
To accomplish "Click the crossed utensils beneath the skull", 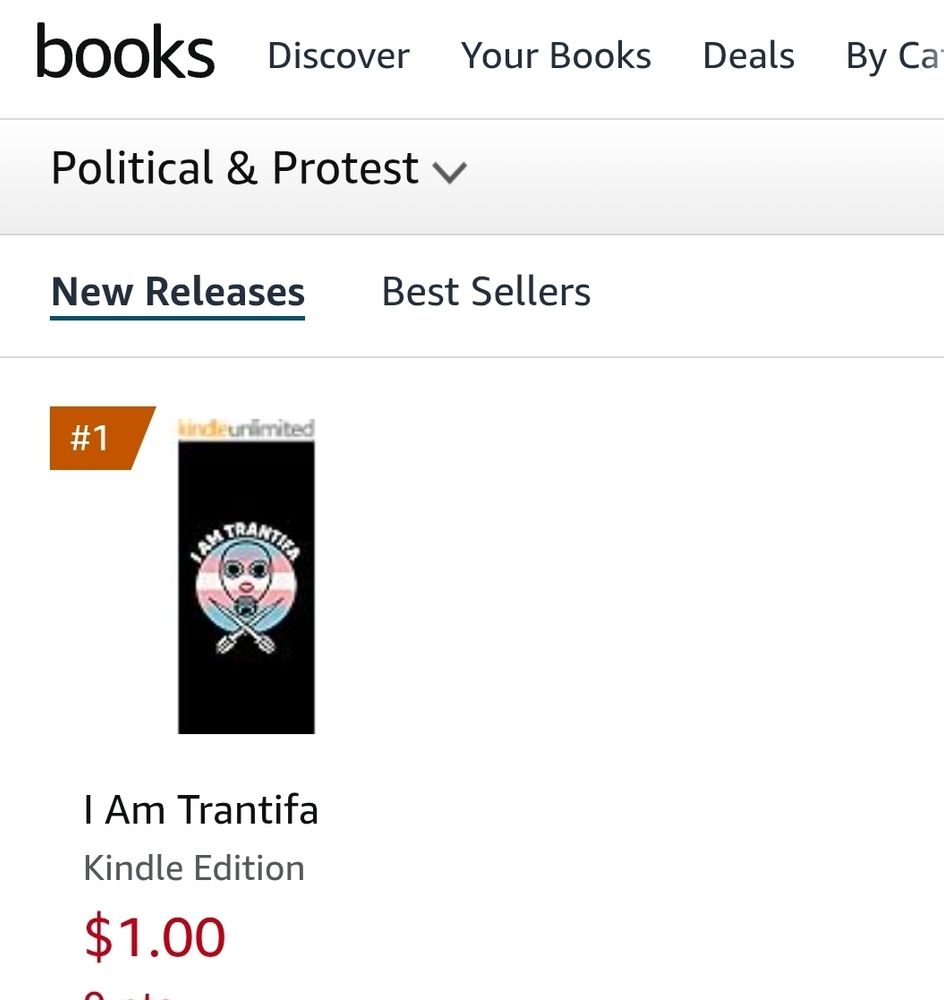I will coord(247,632).
